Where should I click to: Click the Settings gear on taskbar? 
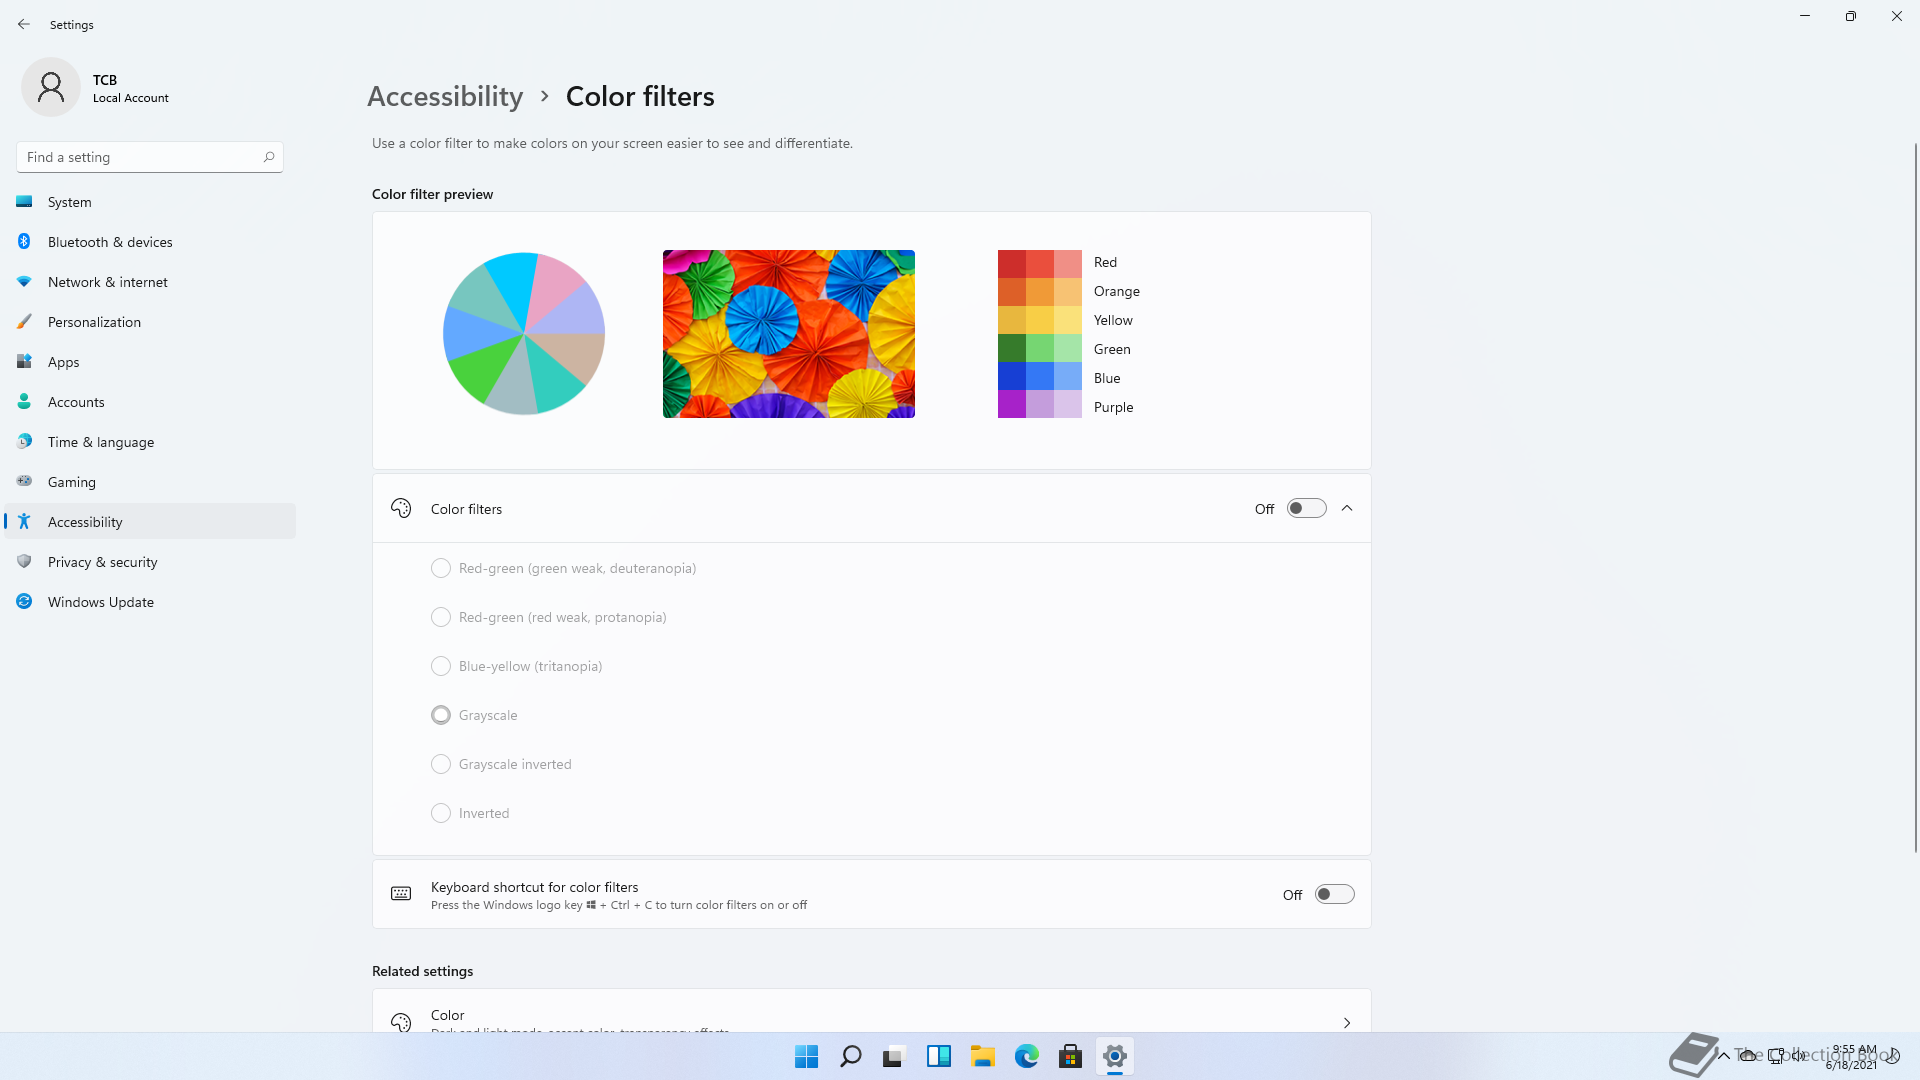click(x=1115, y=1056)
